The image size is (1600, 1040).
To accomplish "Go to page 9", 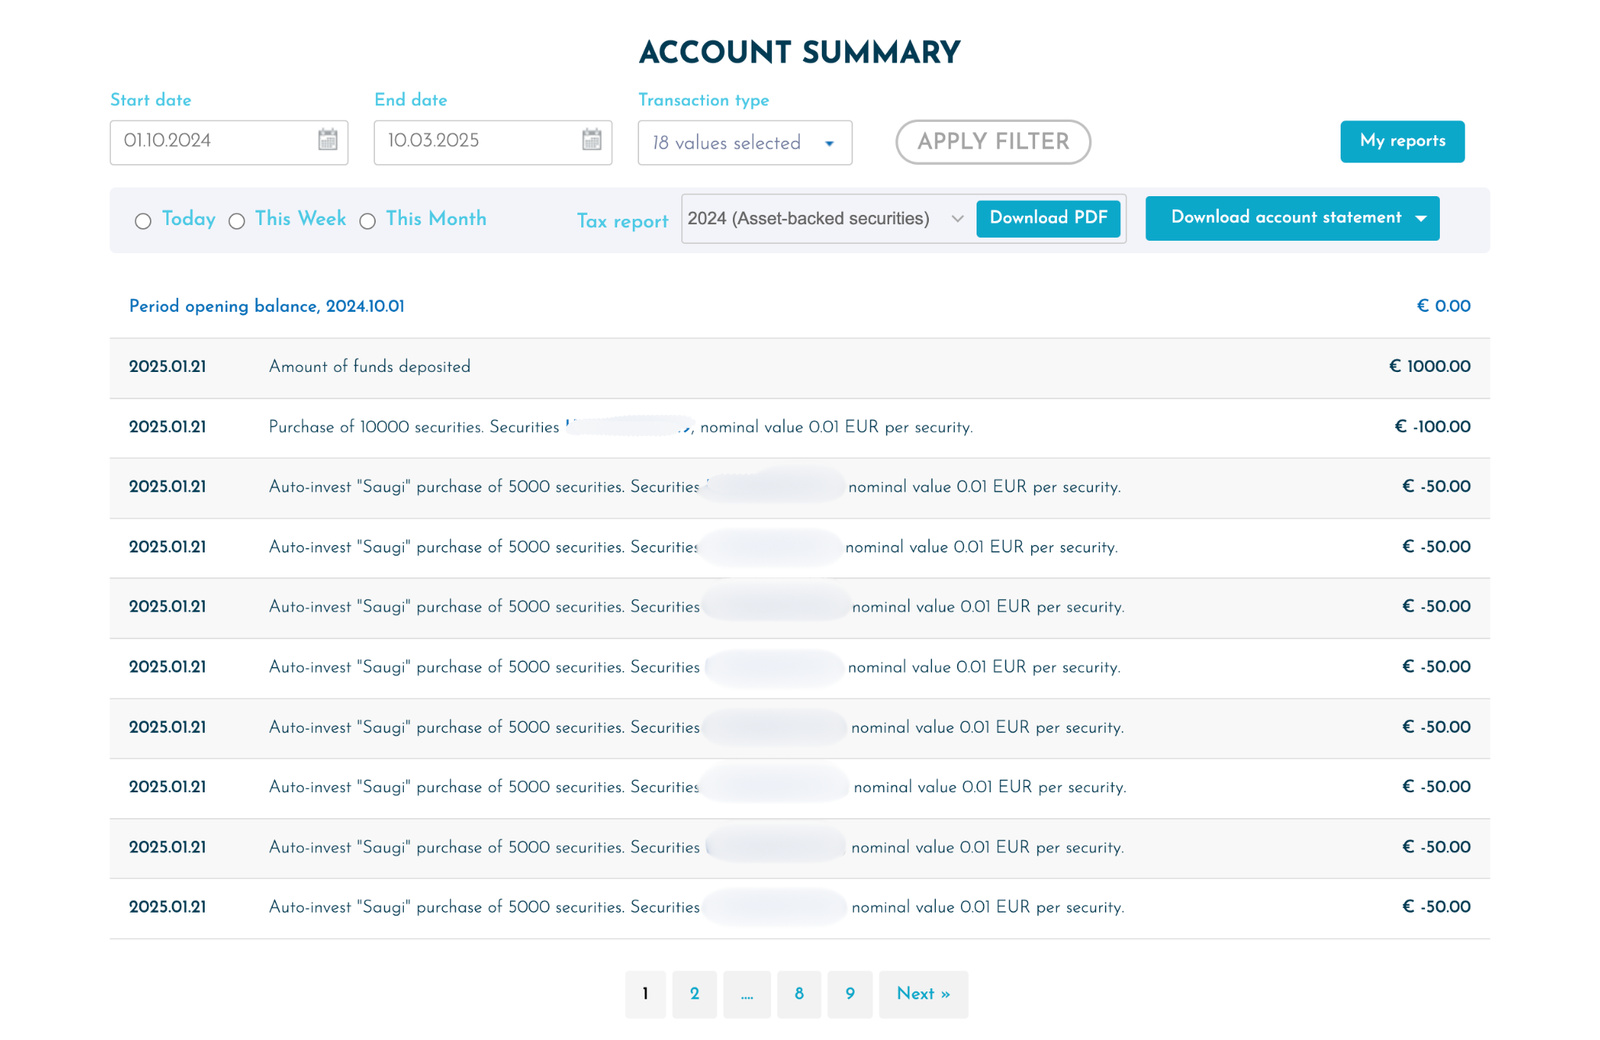I will (850, 994).
